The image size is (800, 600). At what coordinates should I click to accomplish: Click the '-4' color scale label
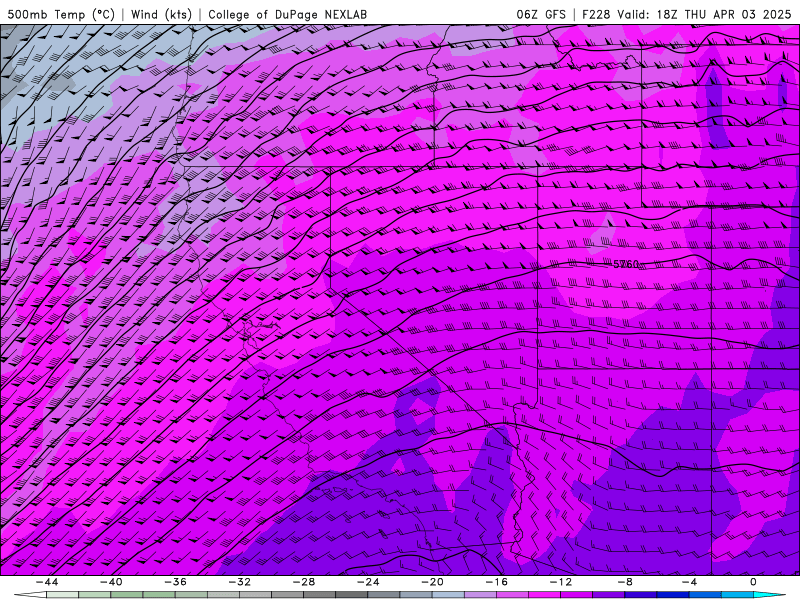pos(690,582)
